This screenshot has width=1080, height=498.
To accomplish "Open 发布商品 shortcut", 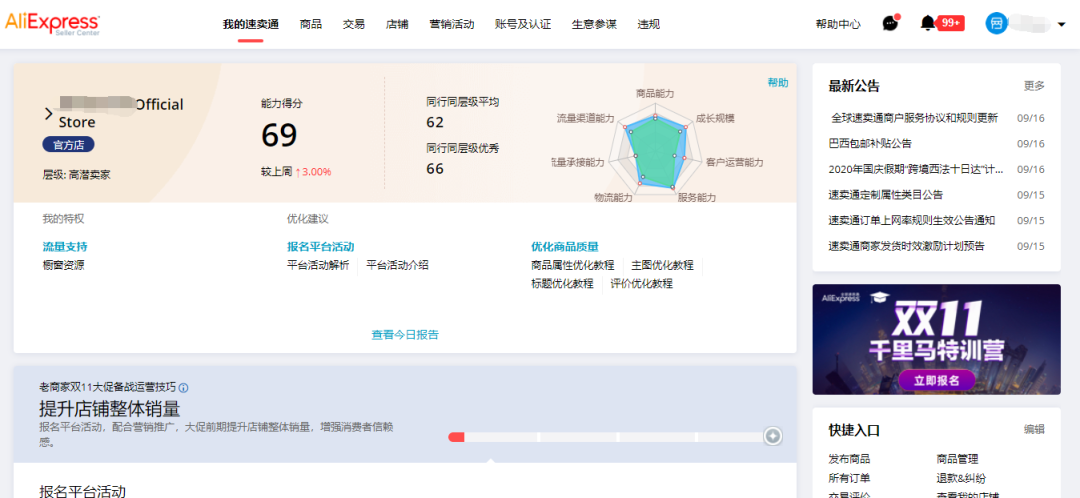I will click(849, 459).
